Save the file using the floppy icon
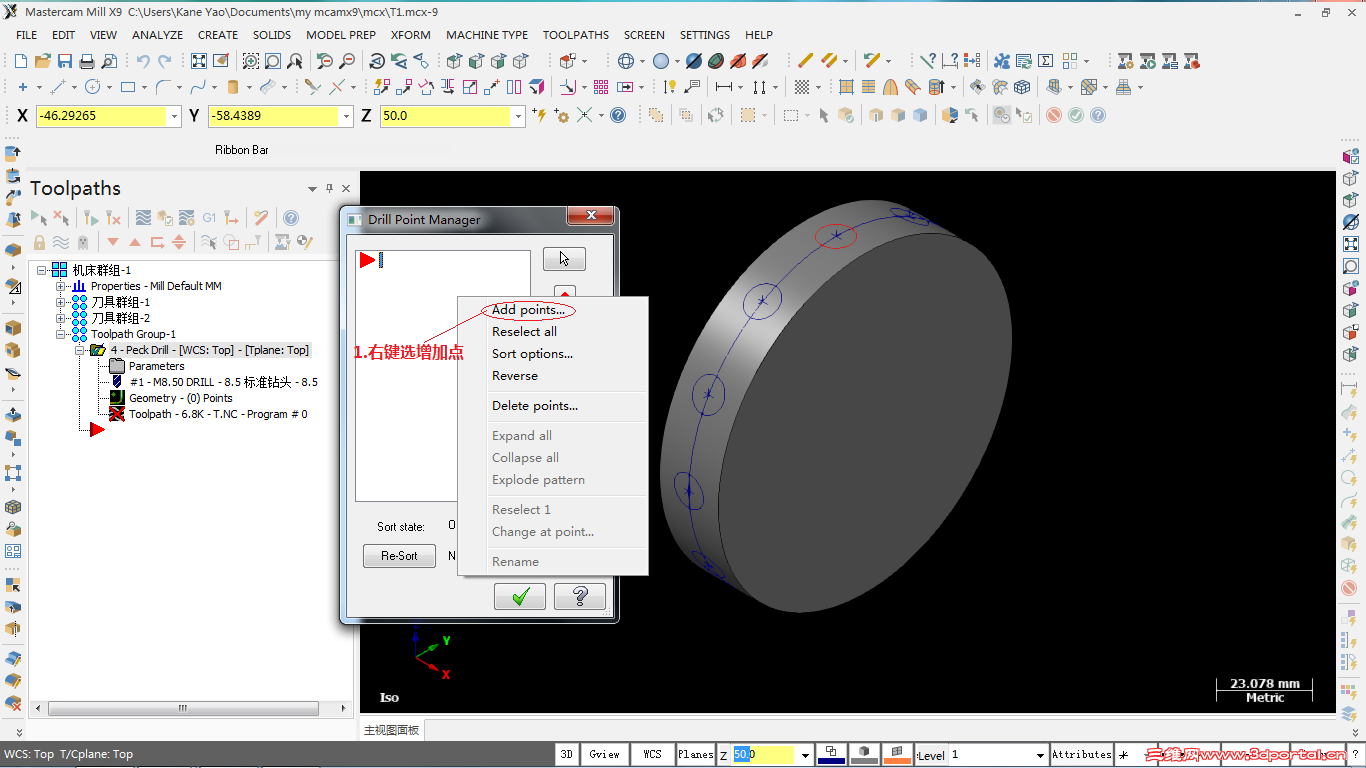Screen dimensions: 1366x768 point(65,61)
